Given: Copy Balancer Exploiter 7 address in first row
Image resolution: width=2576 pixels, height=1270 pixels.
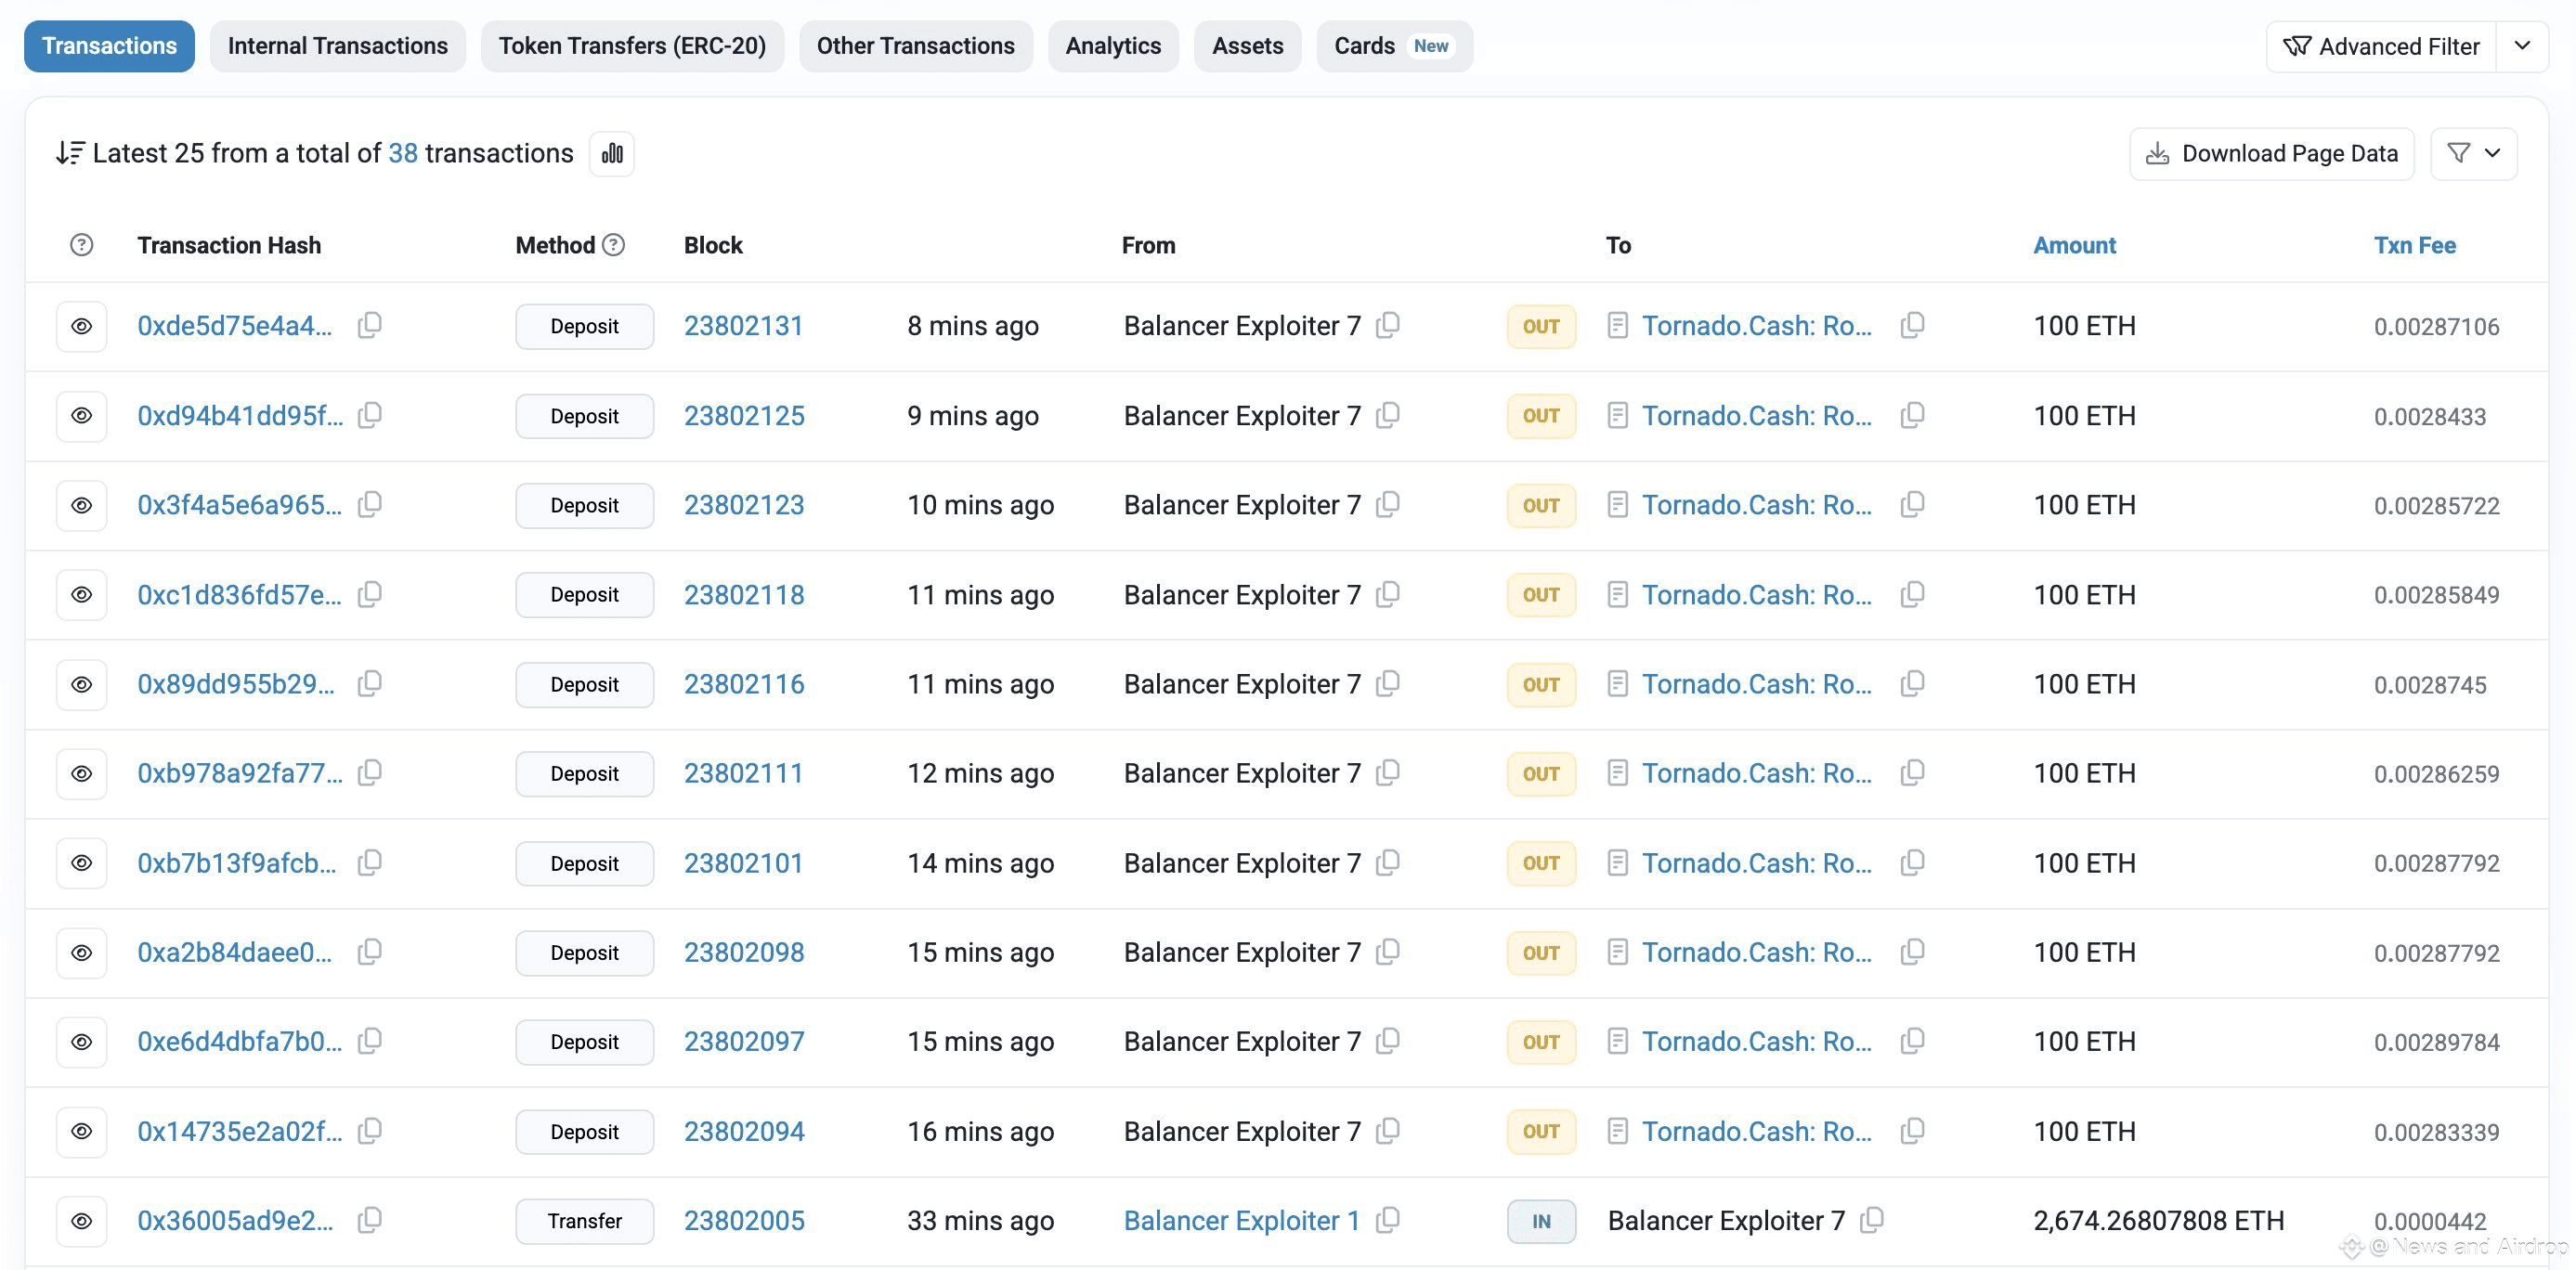Looking at the screenshot, I should click(x=1388, y=325).
